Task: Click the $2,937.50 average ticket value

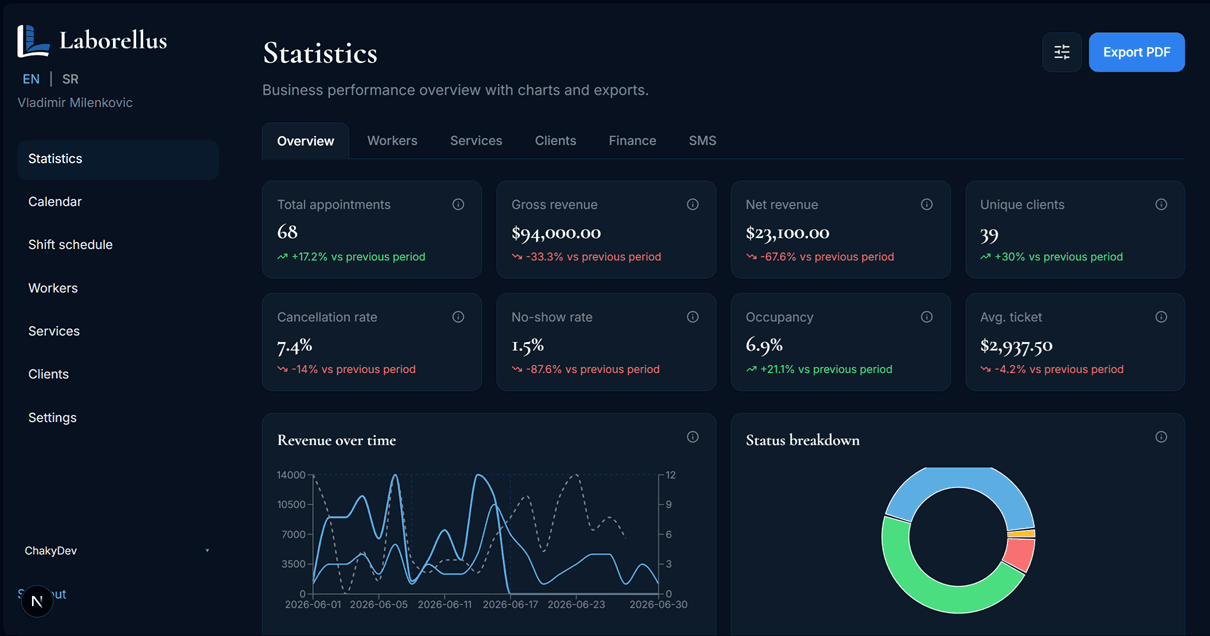Action: [1016, 346]
